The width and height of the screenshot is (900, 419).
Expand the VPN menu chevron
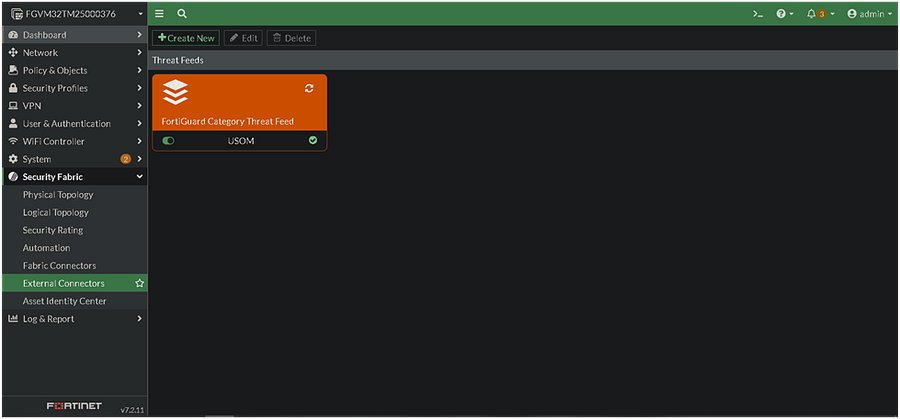click(x=139, y=106)
